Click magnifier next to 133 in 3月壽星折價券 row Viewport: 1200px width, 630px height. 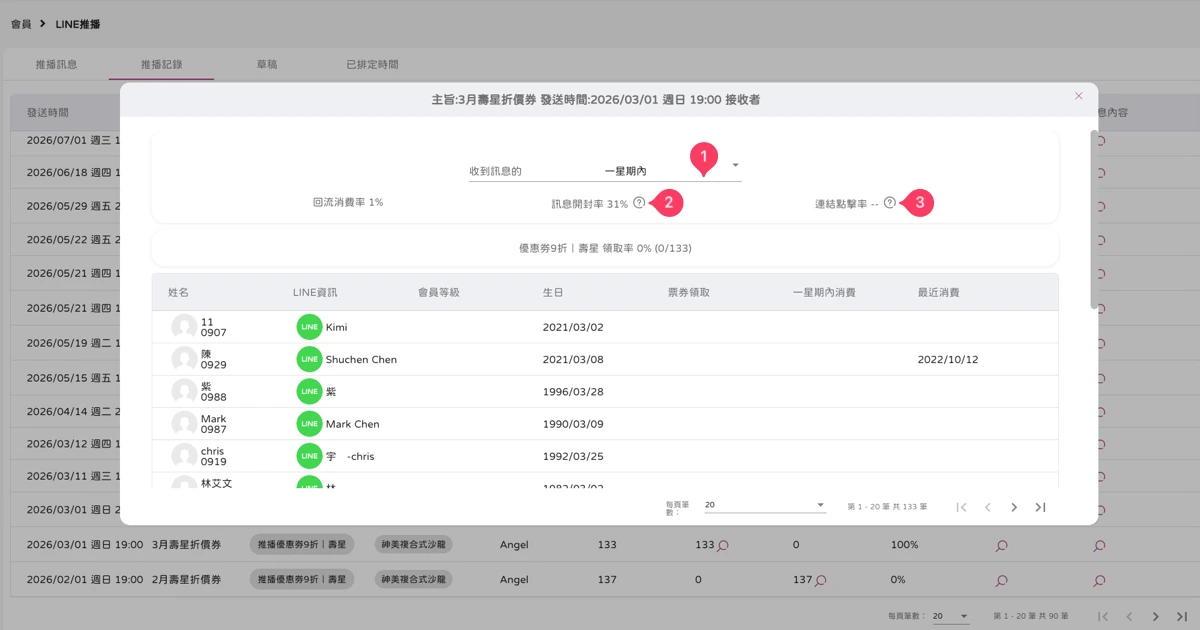click(722, 546)
